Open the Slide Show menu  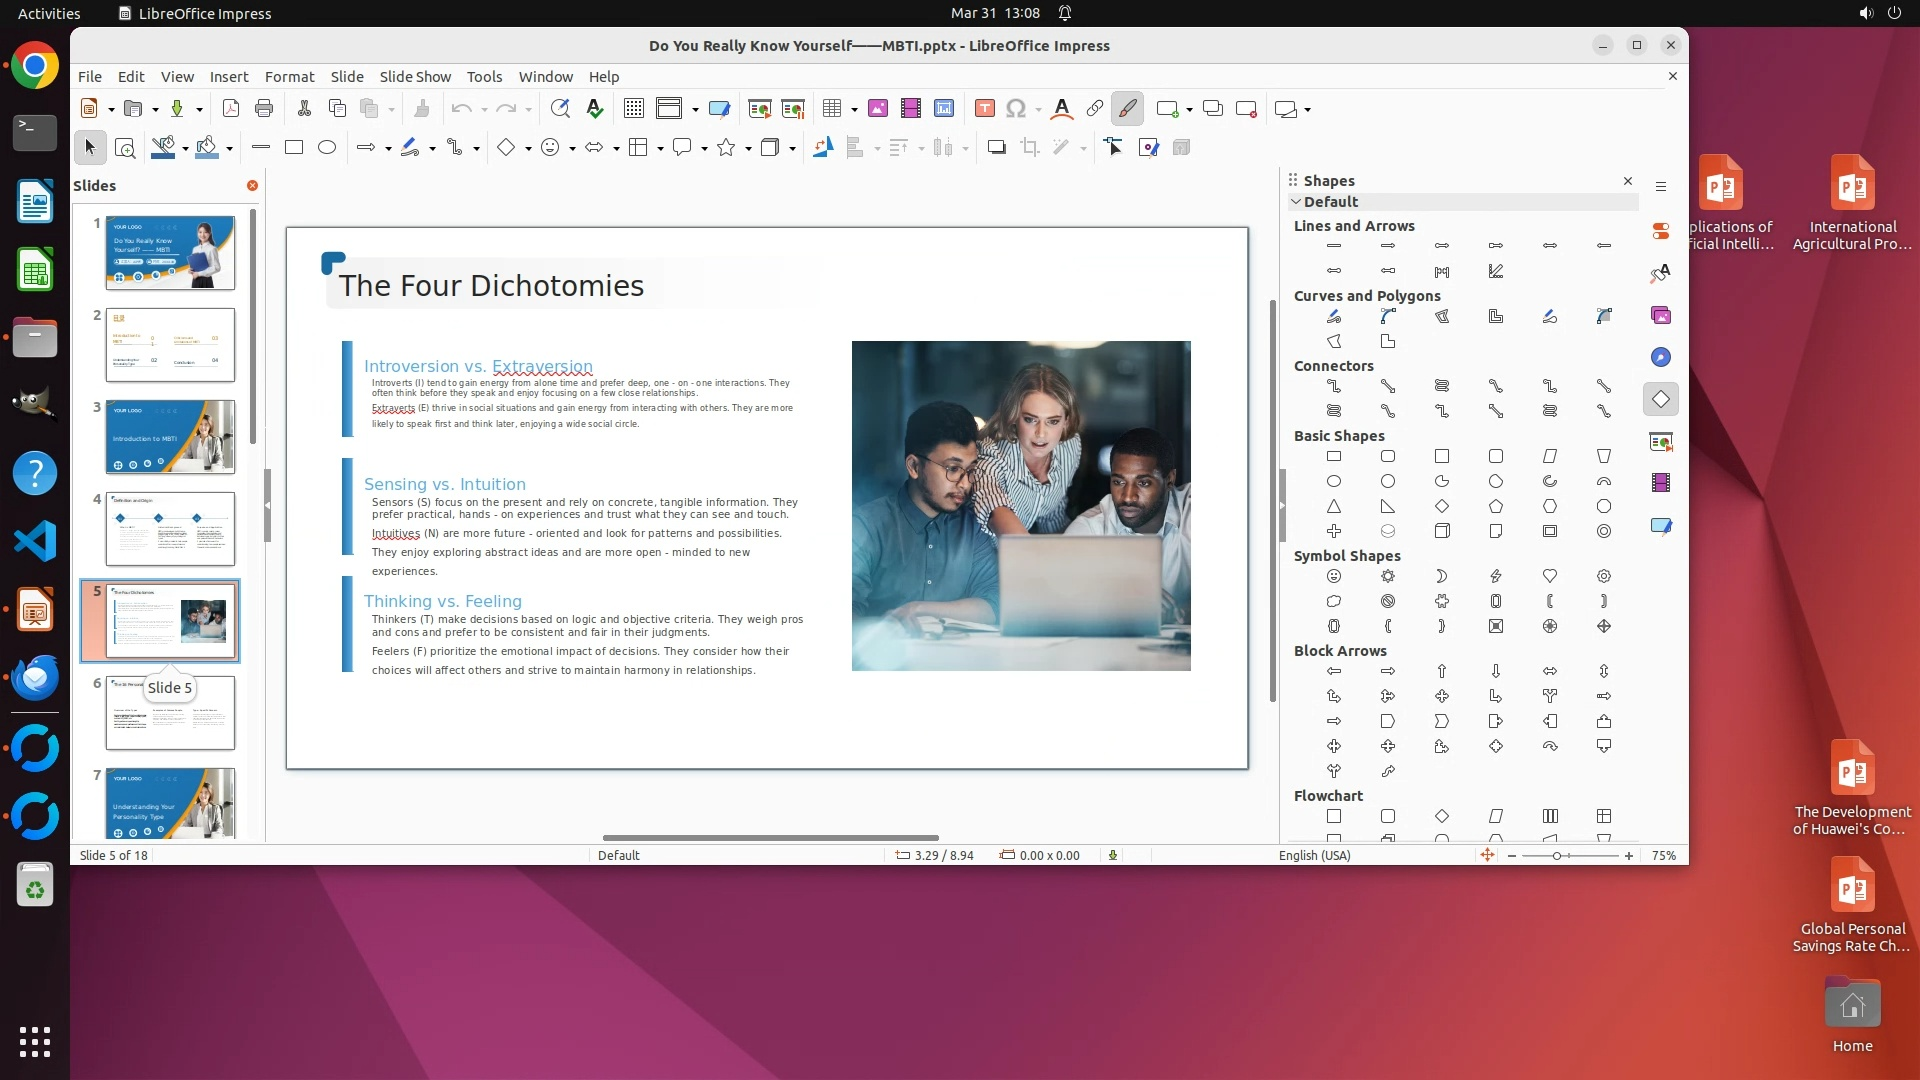[415, 77]
